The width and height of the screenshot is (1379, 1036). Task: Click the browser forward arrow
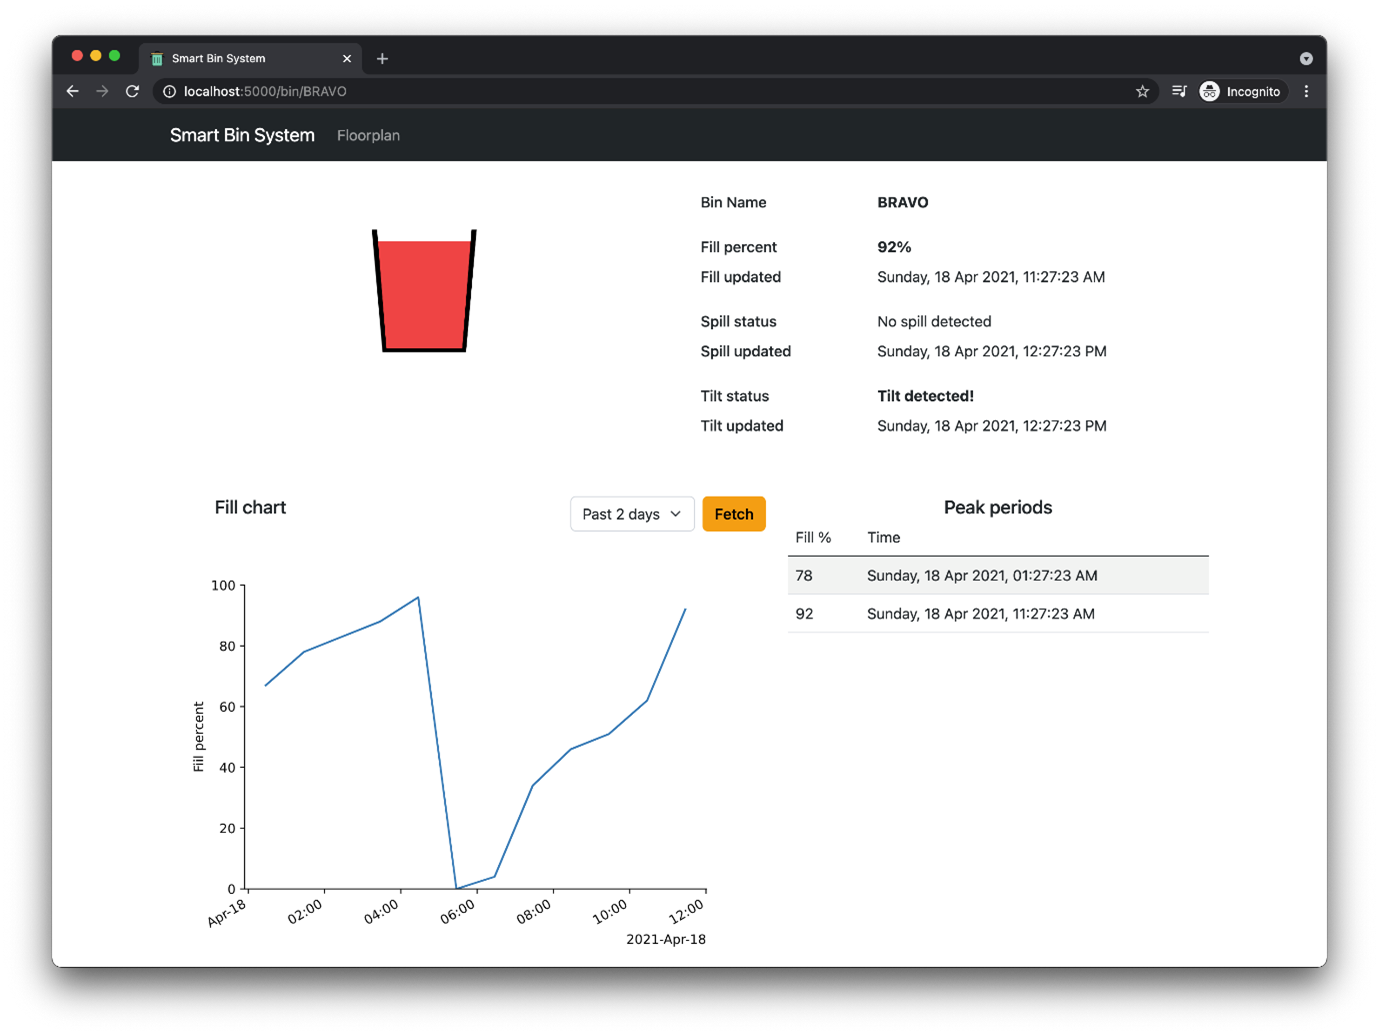tap(102, 91)
